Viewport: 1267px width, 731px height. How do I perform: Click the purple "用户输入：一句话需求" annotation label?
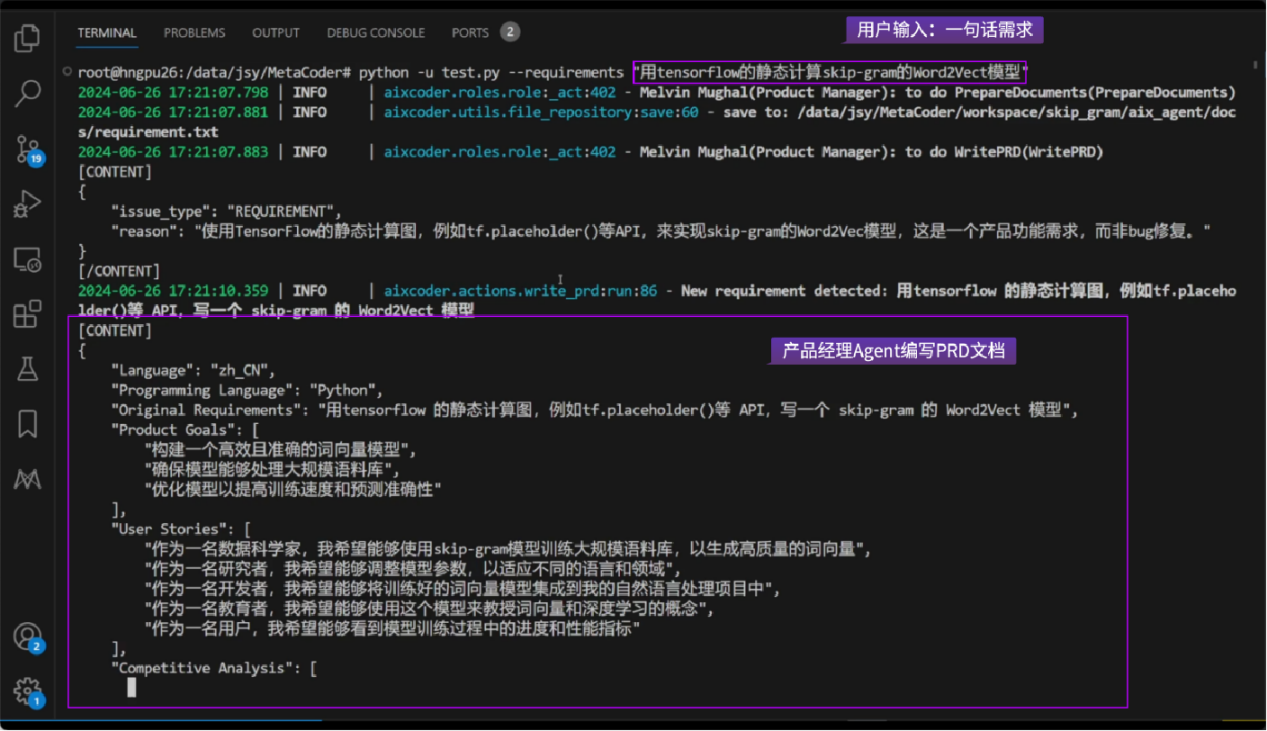pyautogui.click(x=945, y=30)
